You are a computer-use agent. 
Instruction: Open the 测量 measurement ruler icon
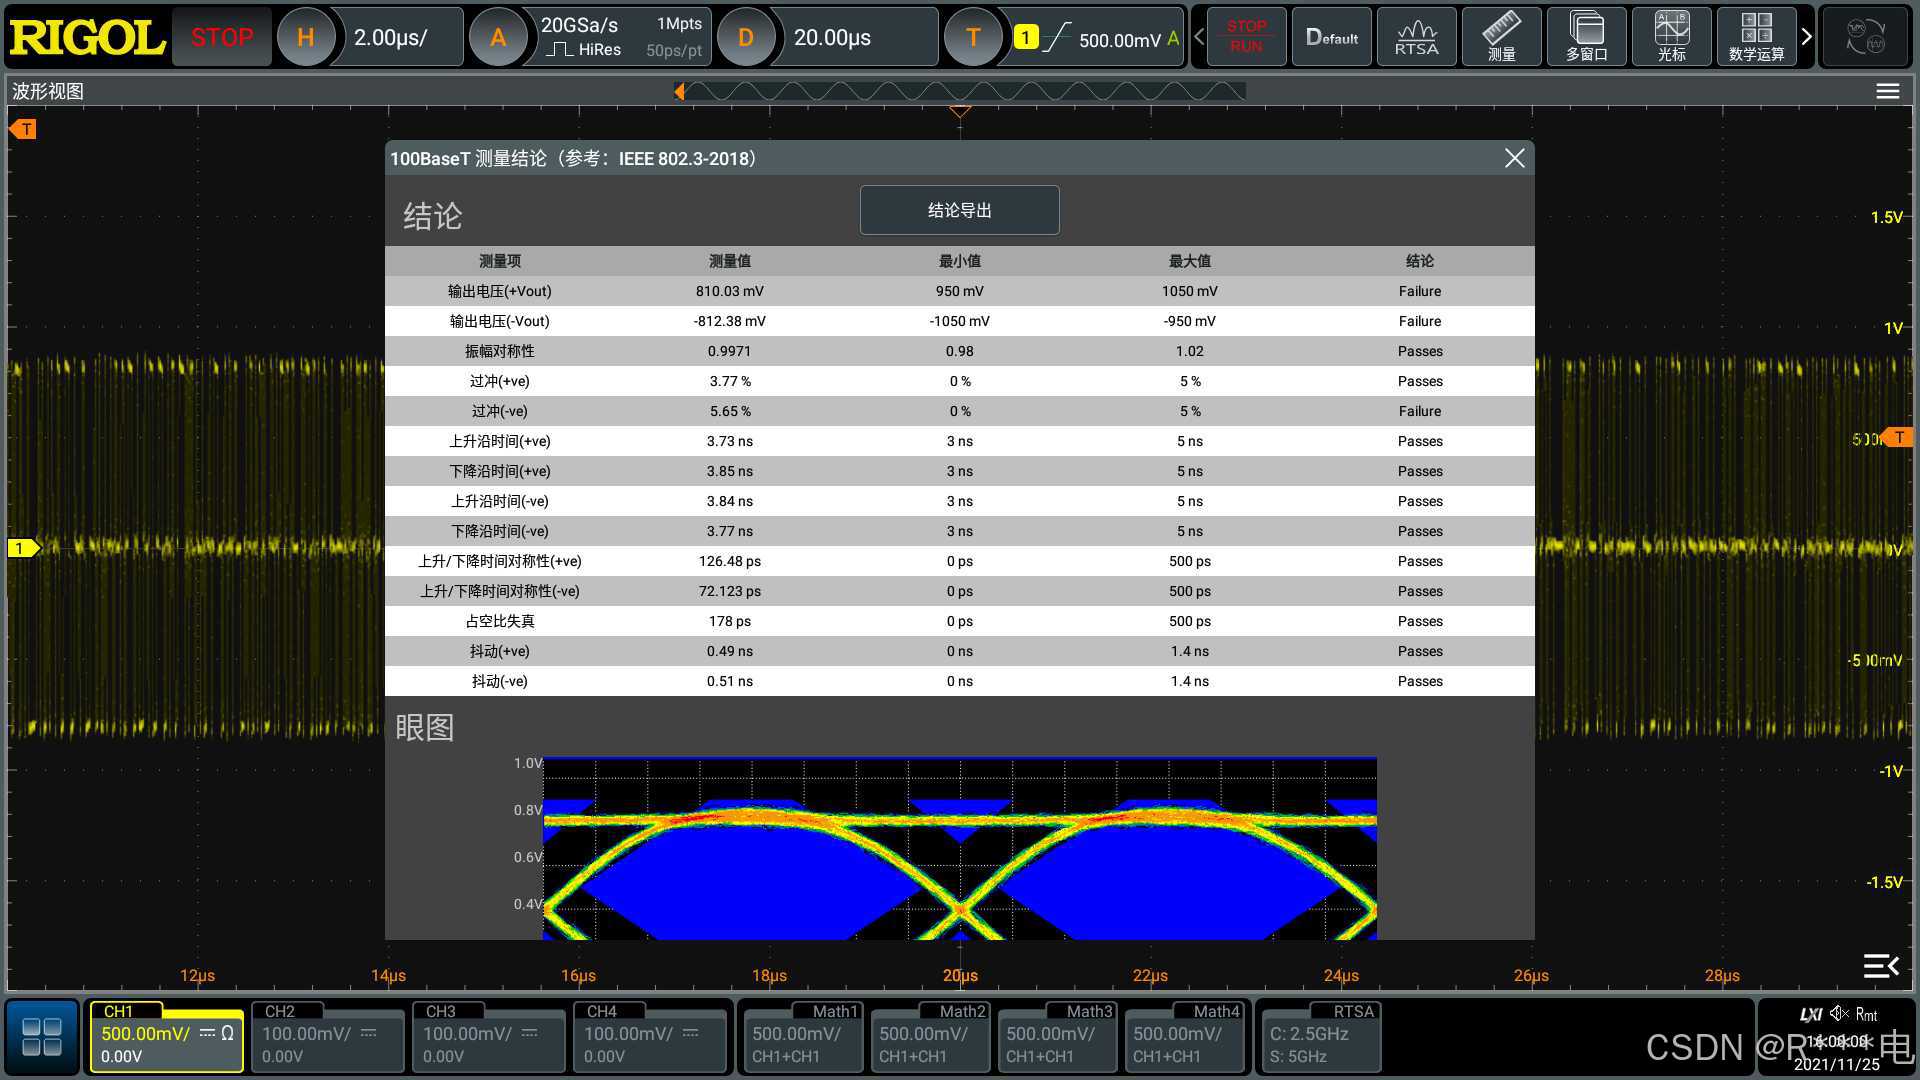pos(1501,37)
